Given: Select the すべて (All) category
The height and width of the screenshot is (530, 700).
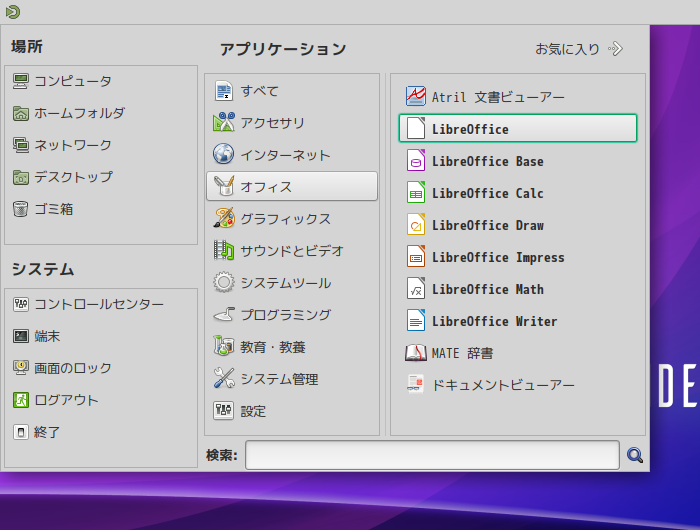Looking at the screenshot, I should (292, 91).
